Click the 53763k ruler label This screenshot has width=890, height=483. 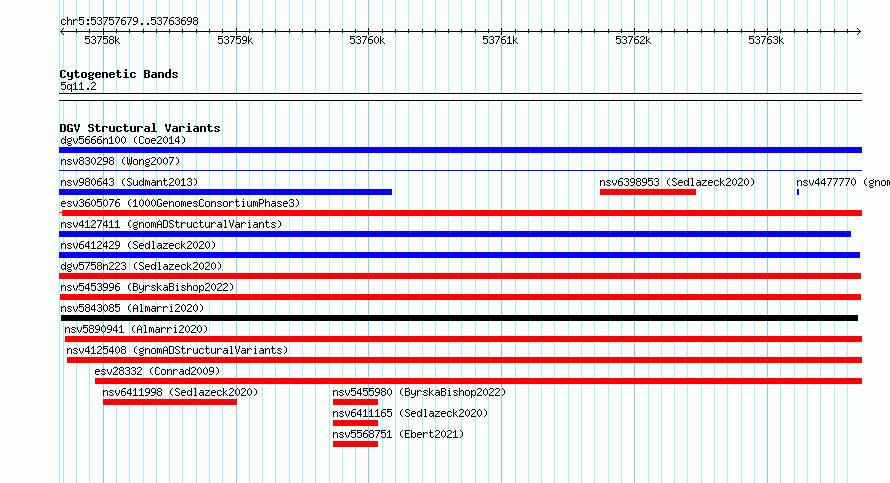coord(766,40)
